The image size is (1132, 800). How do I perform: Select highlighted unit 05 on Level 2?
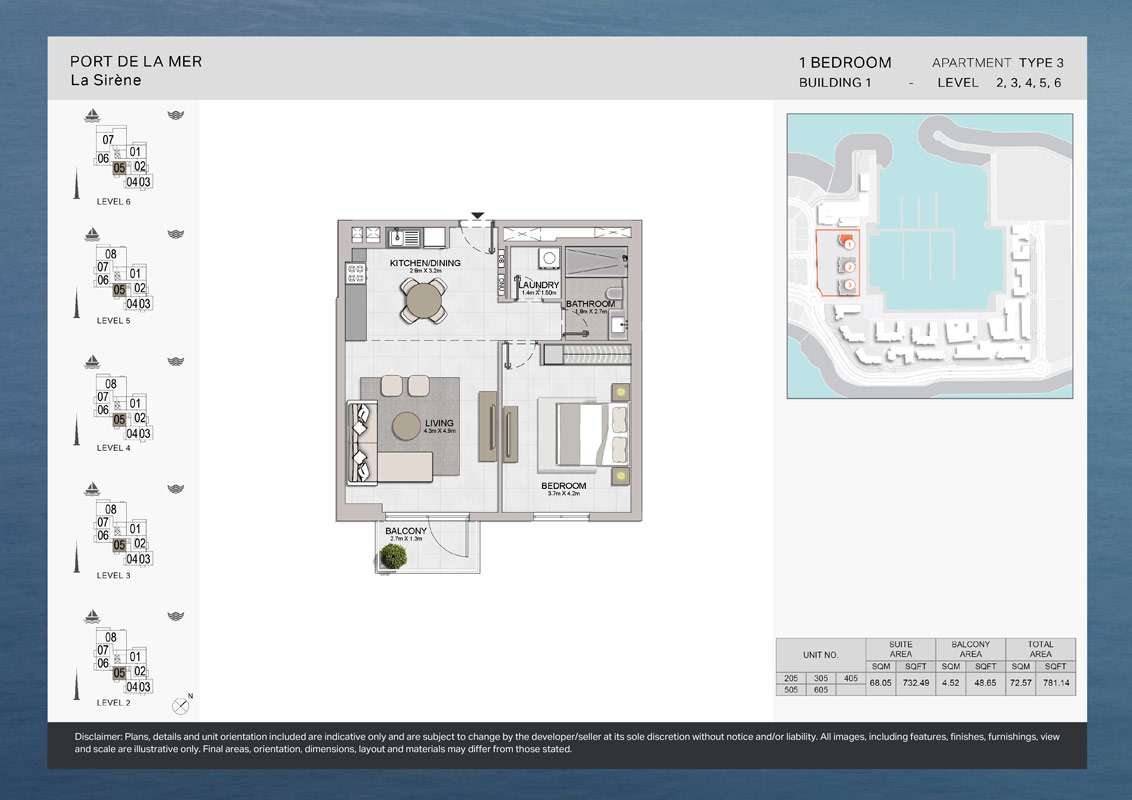[119, 674]
